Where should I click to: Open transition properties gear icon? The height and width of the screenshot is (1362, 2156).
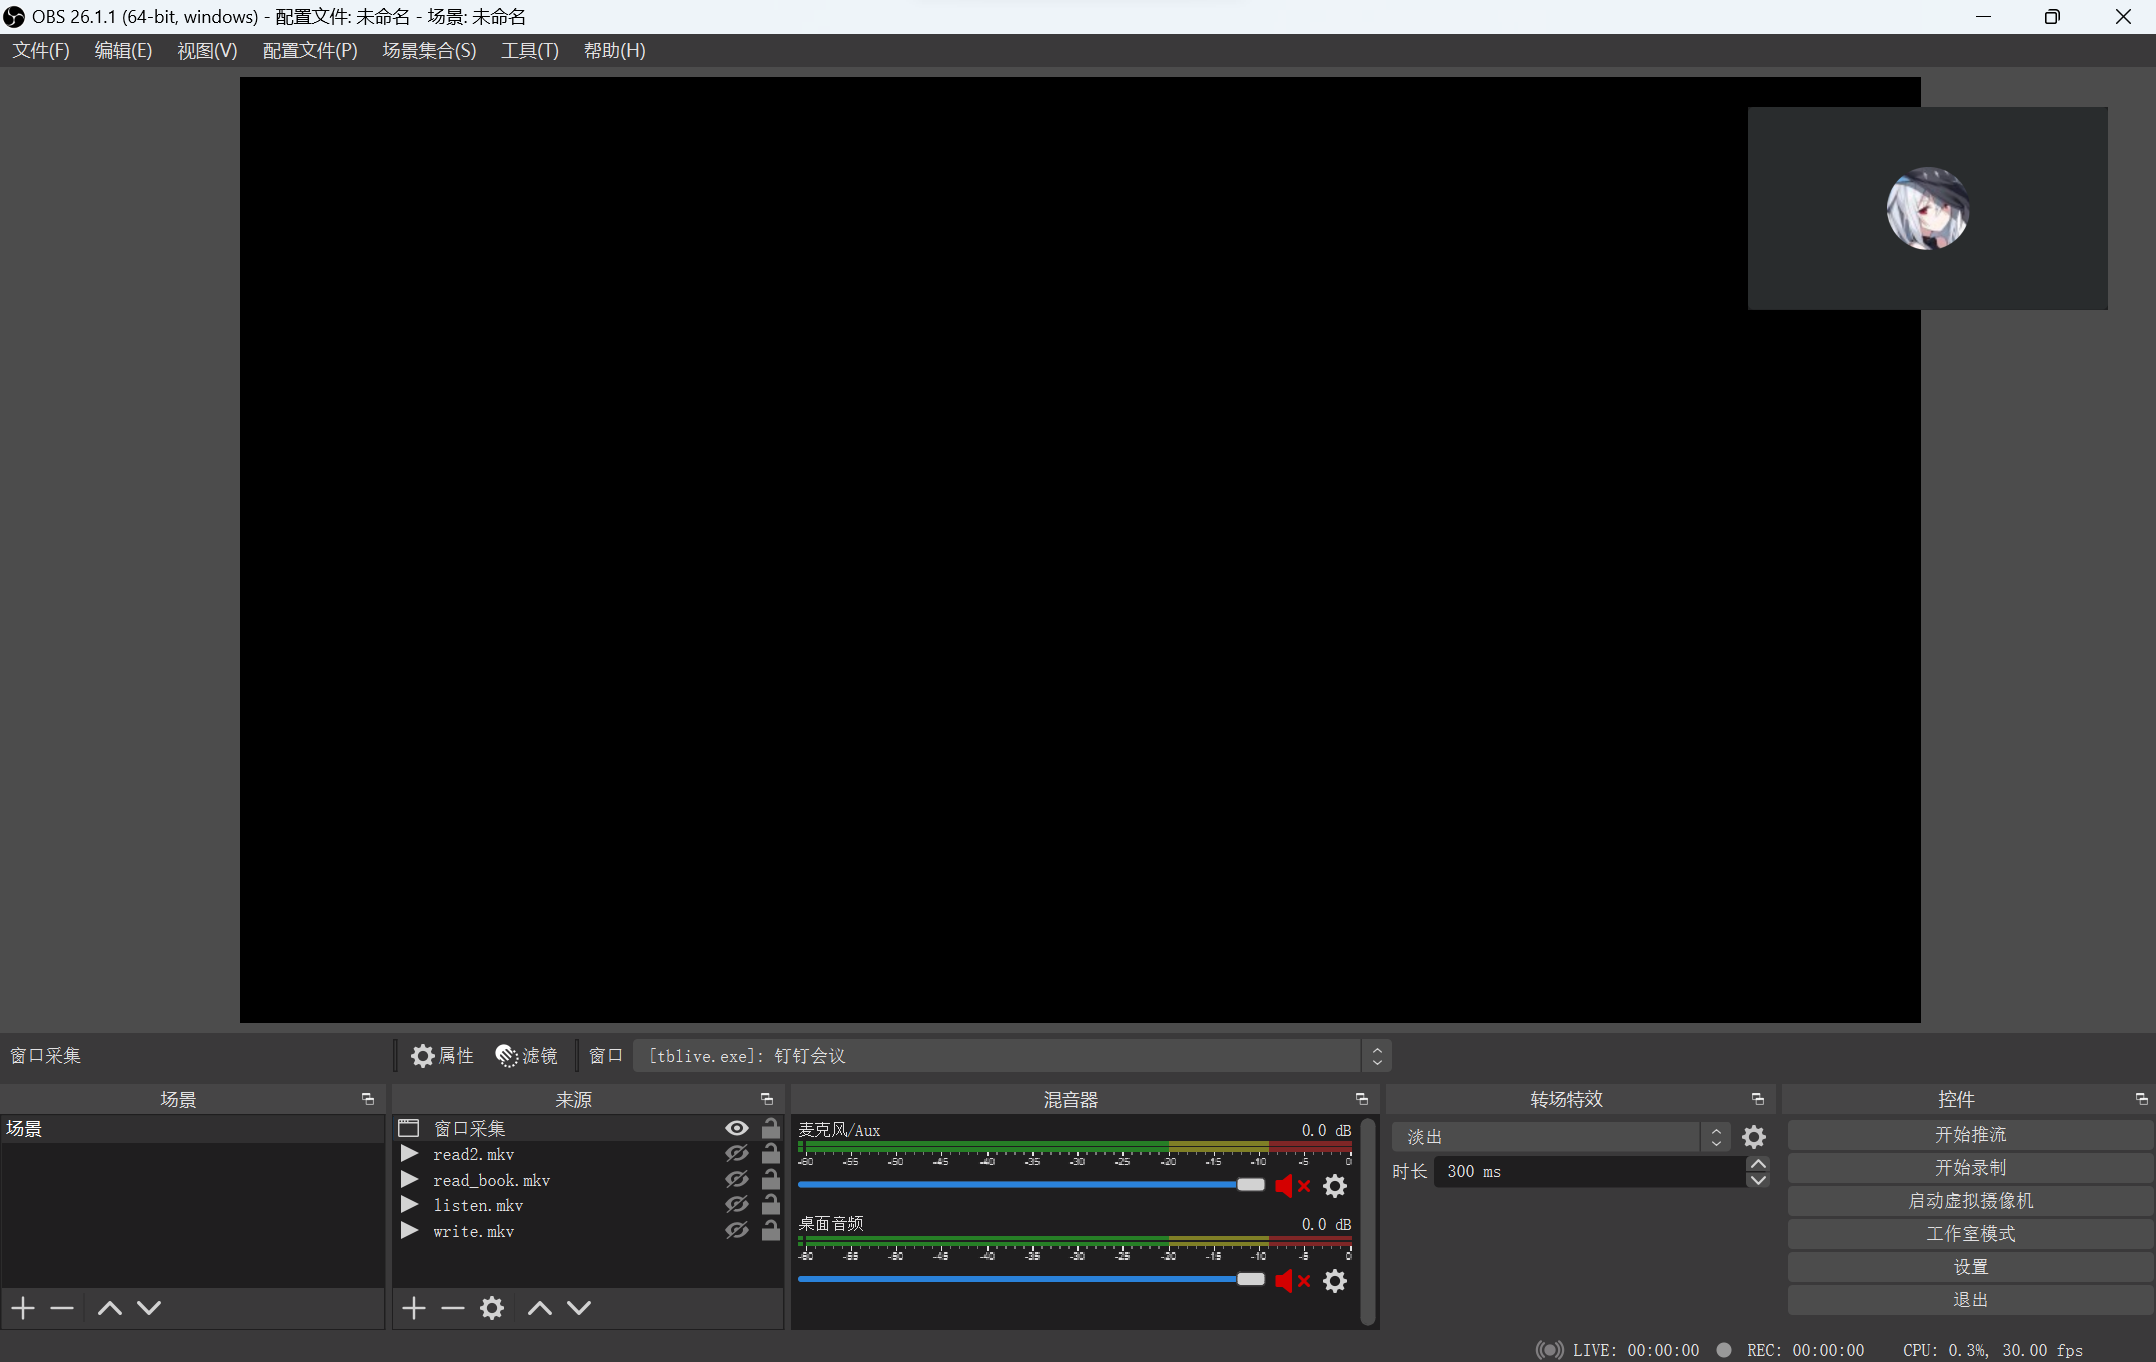click(x=1754, y=1137)
